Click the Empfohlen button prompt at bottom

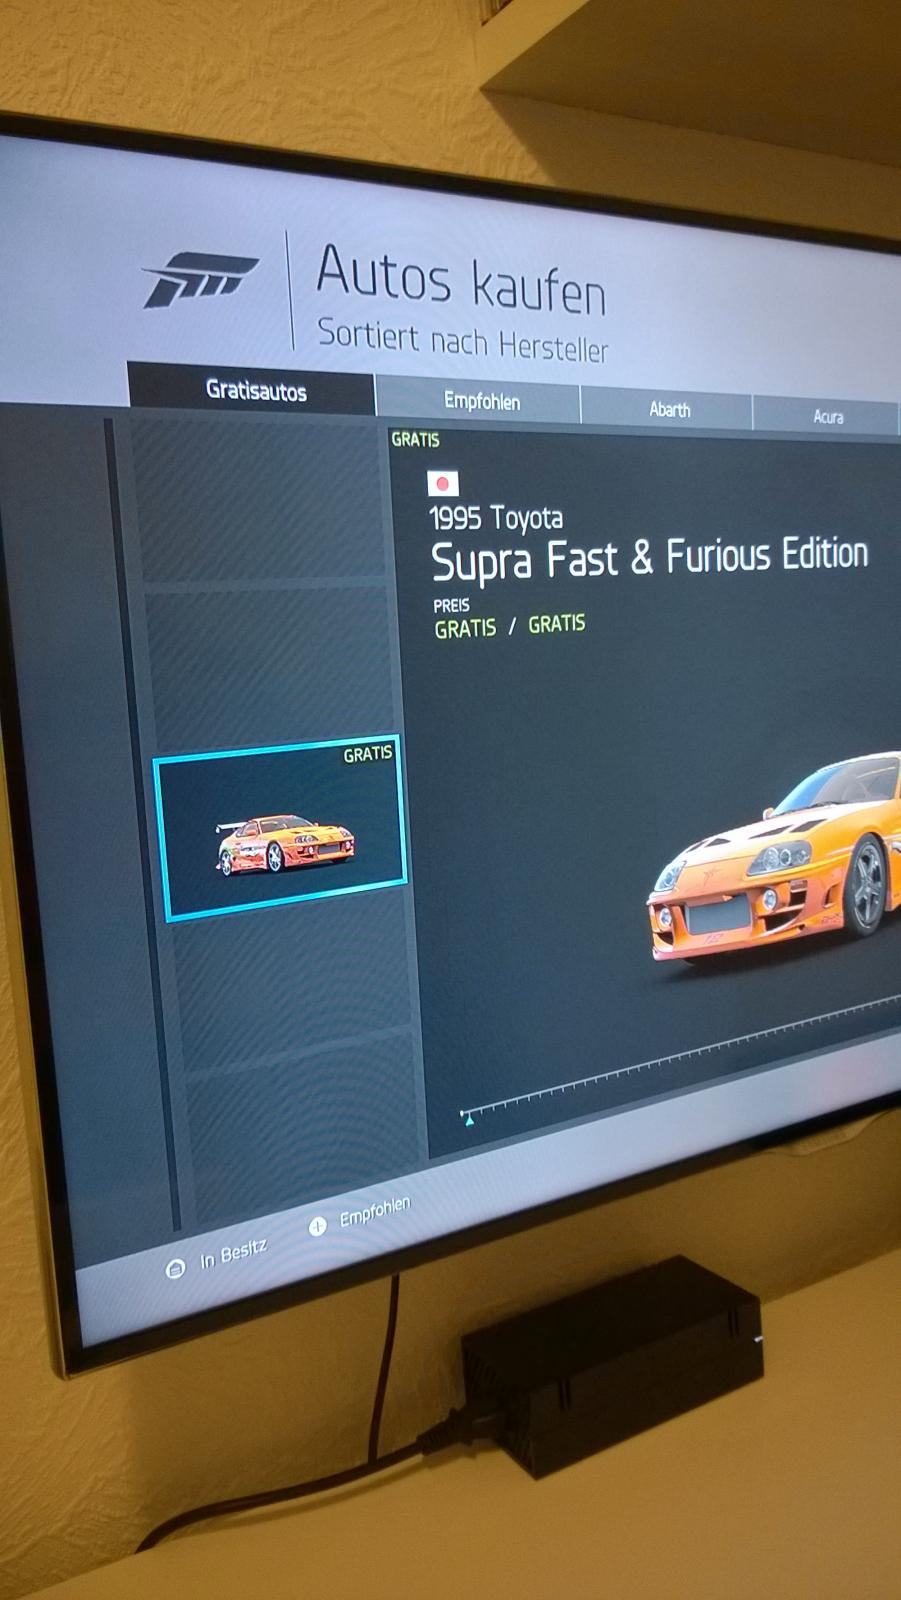click(360, 1215)
